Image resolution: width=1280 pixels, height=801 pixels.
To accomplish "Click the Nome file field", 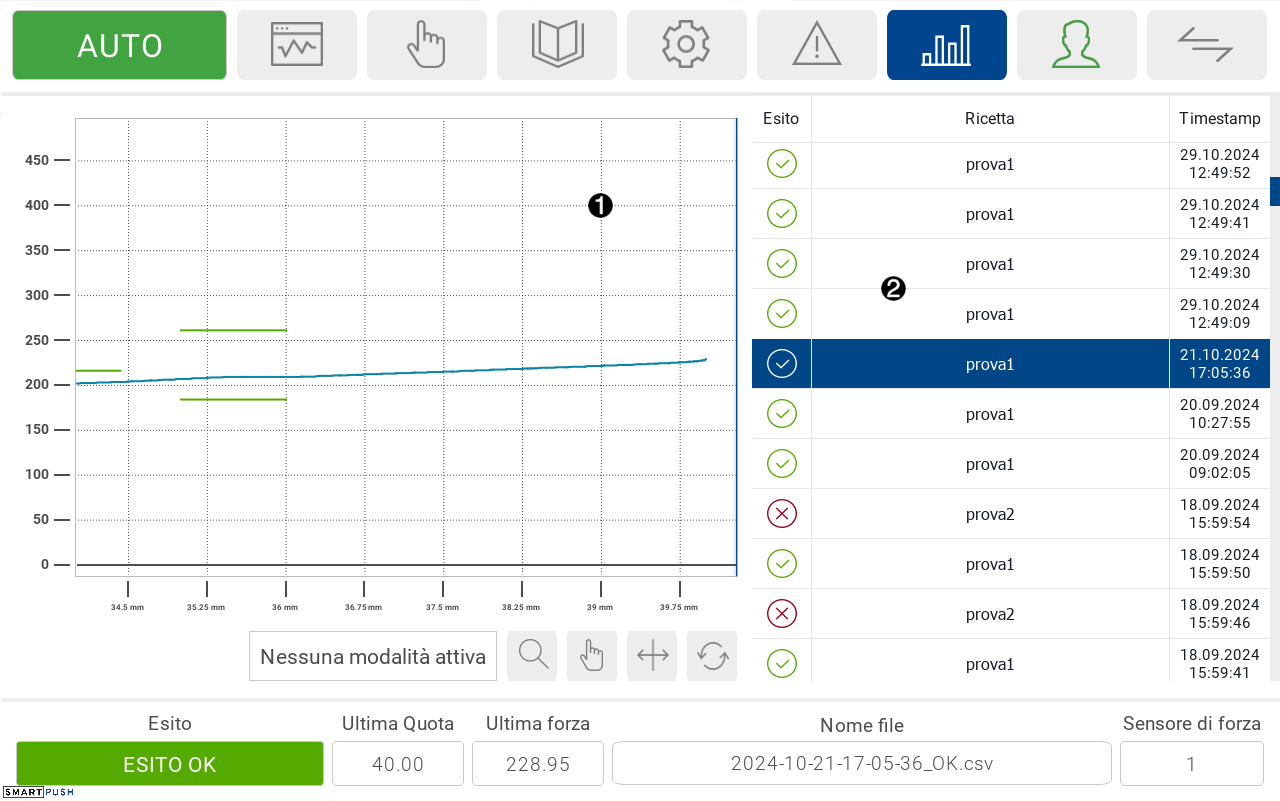I will coord(861,764).
